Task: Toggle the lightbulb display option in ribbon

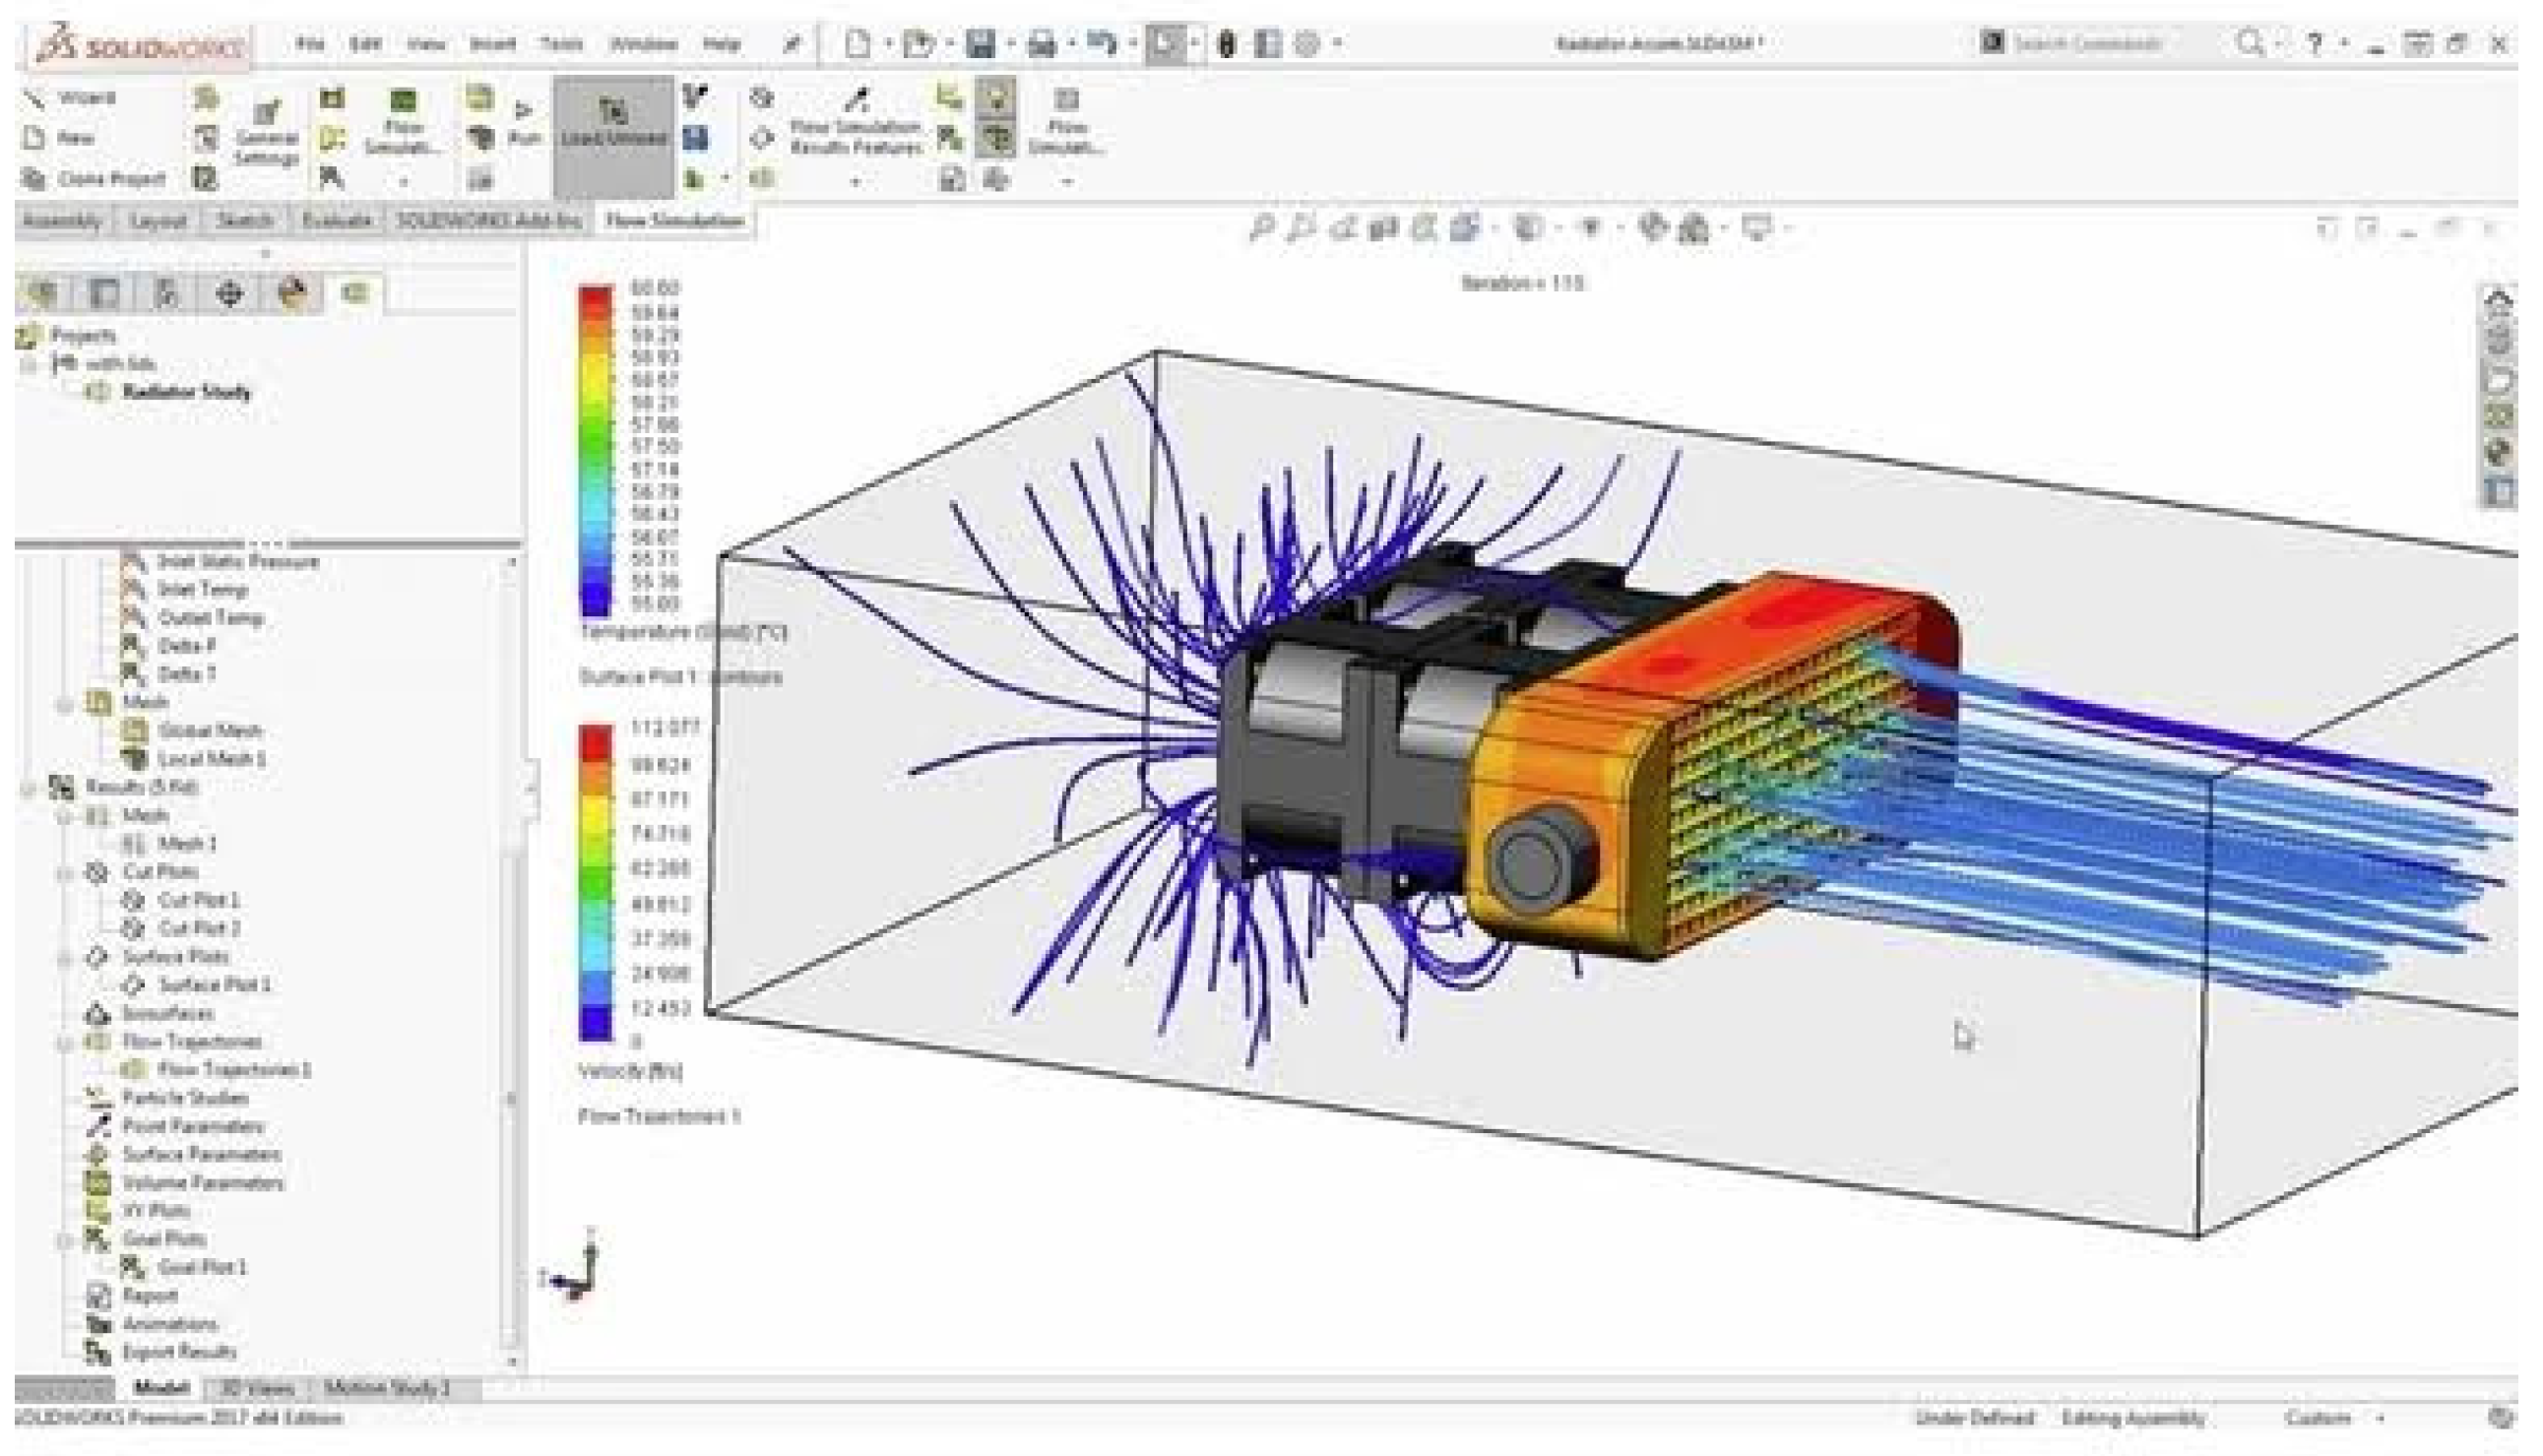Action: pyautogui.click(x=996, y=98)
